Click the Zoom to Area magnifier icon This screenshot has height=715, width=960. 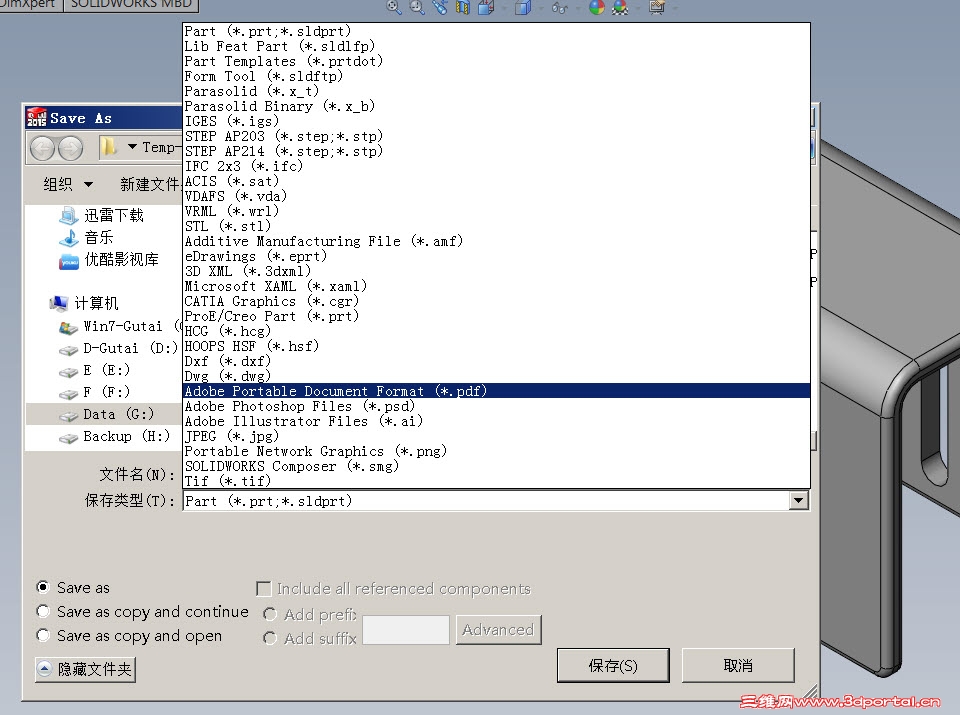pos(417,7)
